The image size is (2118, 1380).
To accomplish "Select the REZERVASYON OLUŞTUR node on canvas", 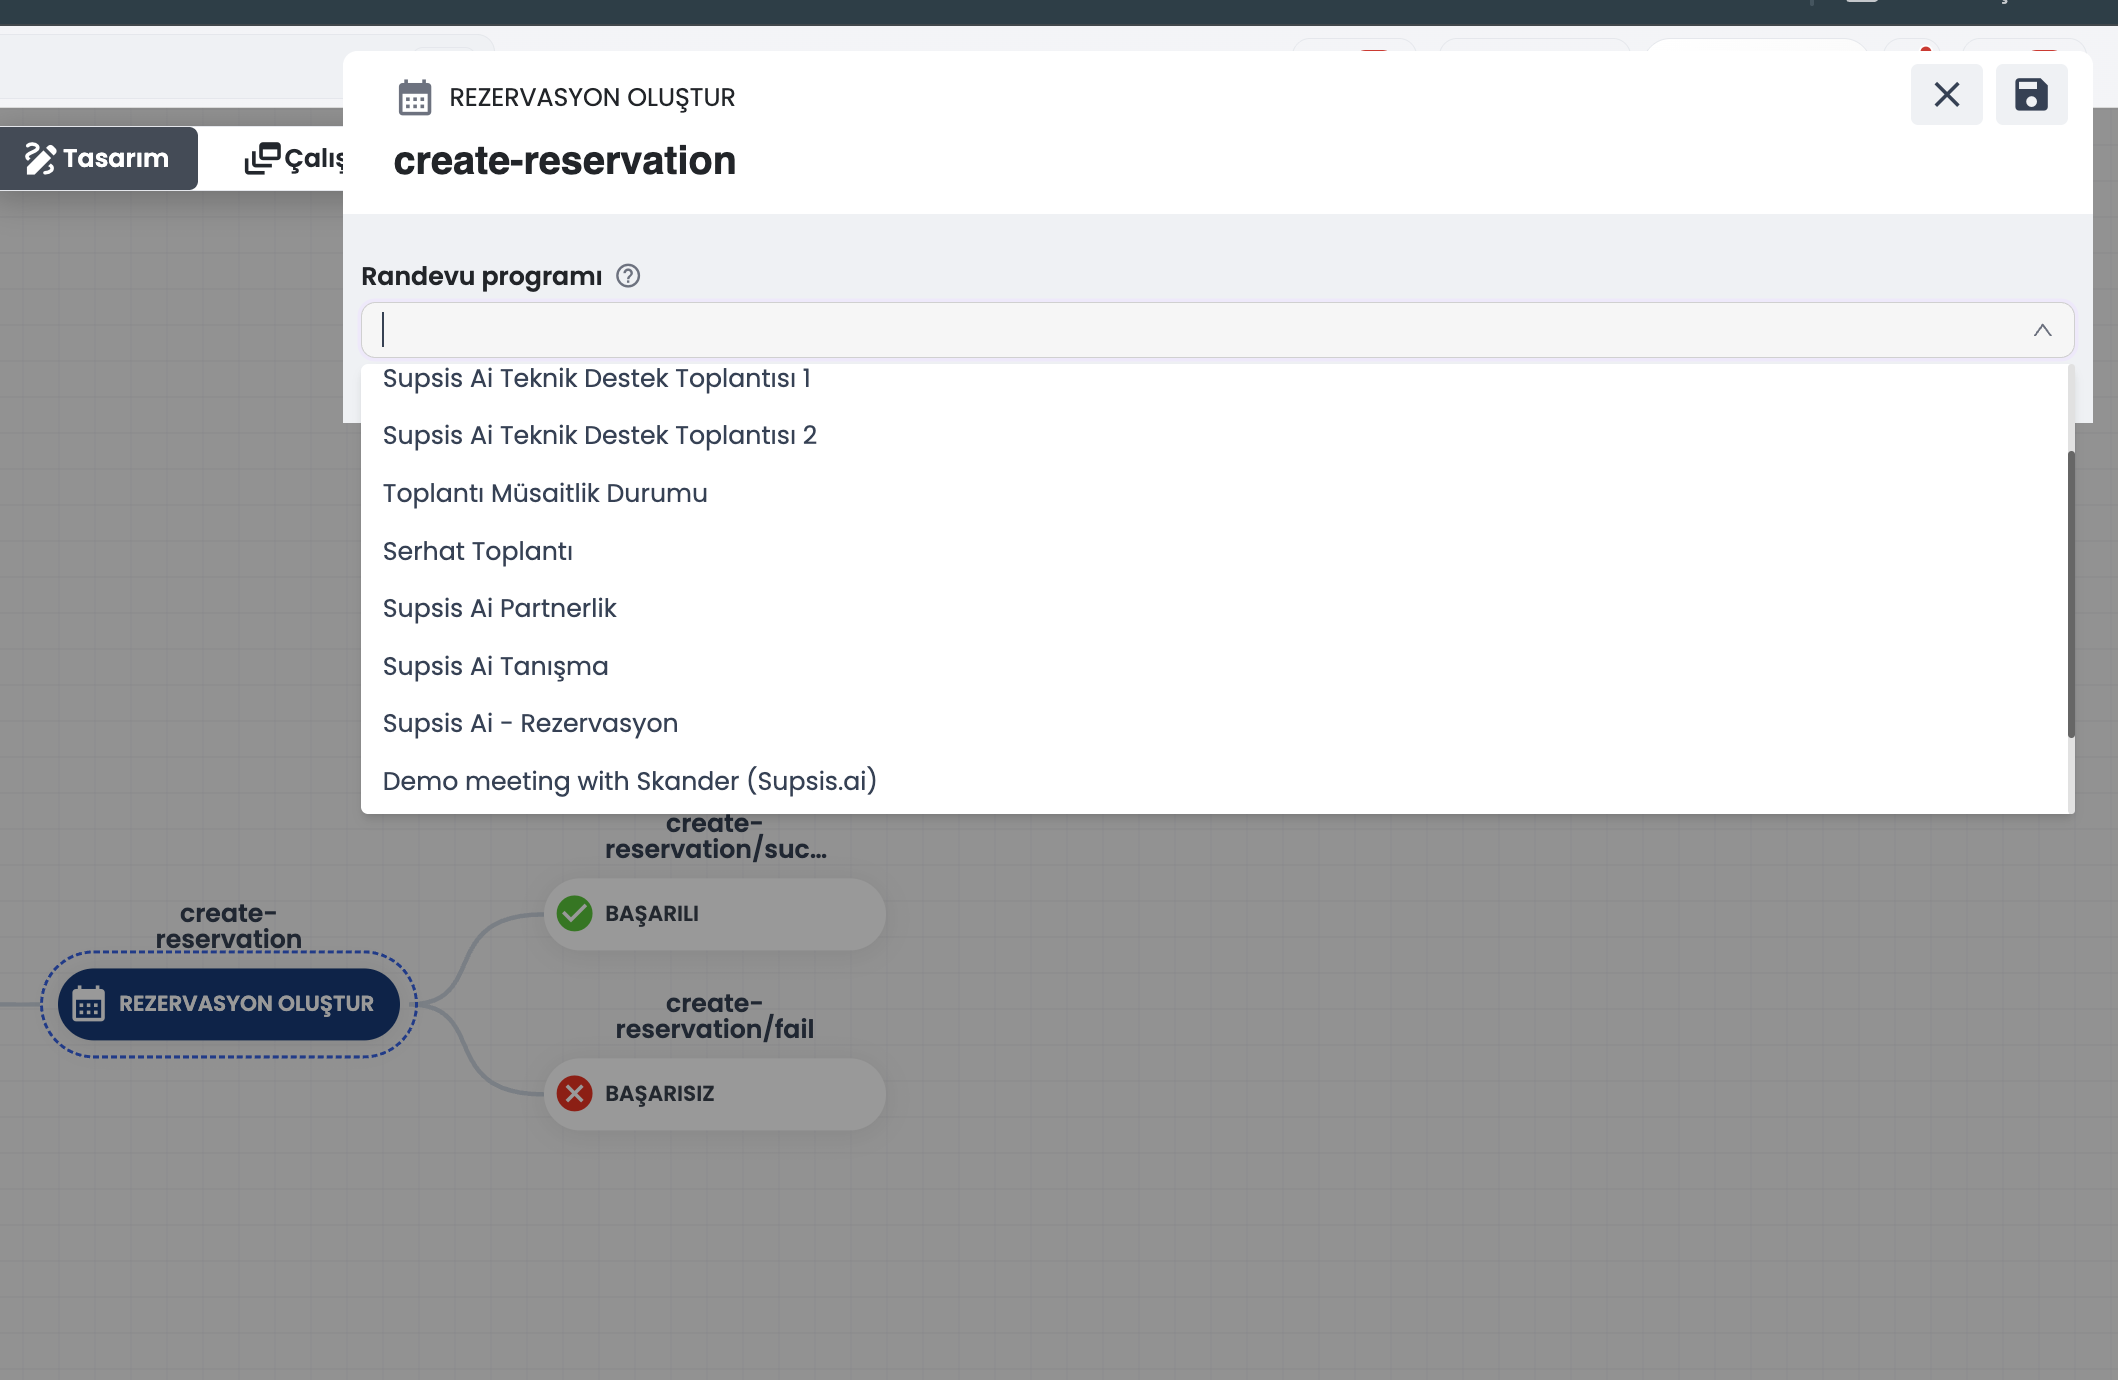I will (x=229, y=1004).
